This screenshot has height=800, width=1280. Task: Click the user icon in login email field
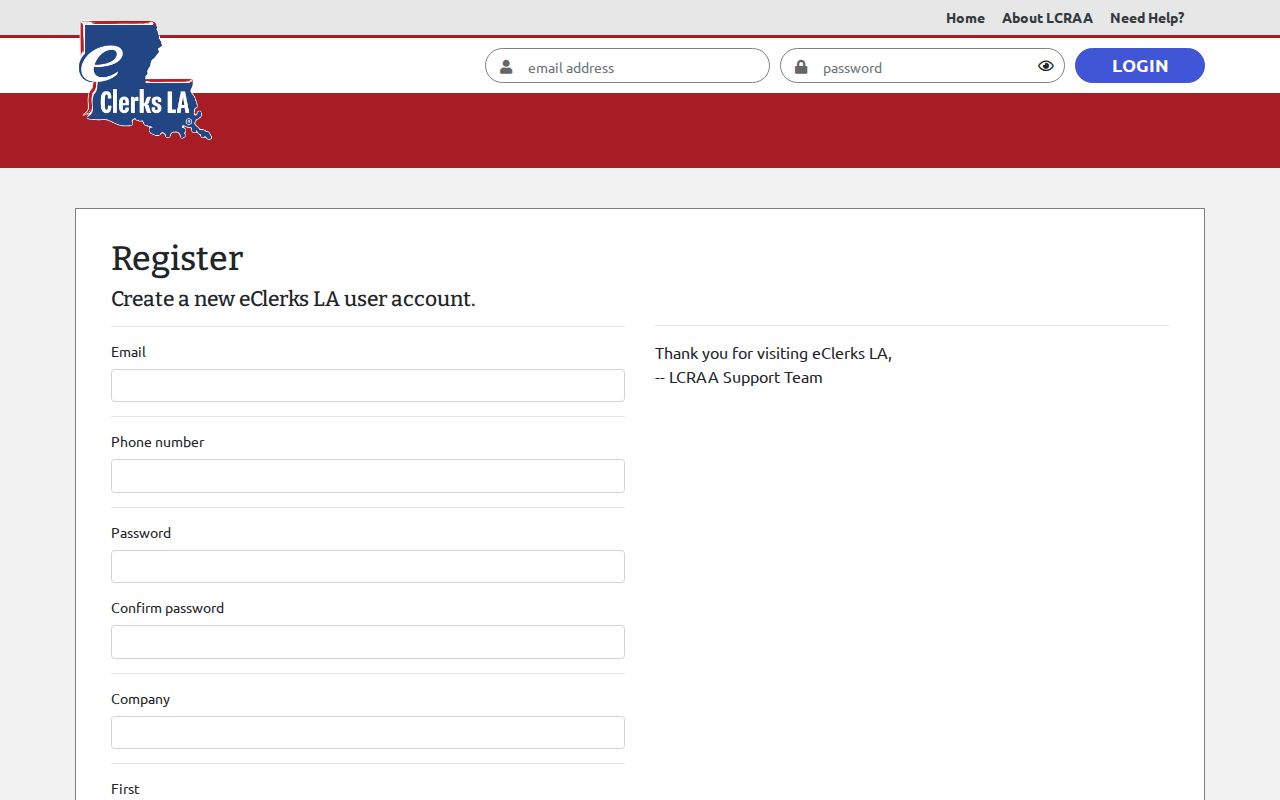point(506,67)
